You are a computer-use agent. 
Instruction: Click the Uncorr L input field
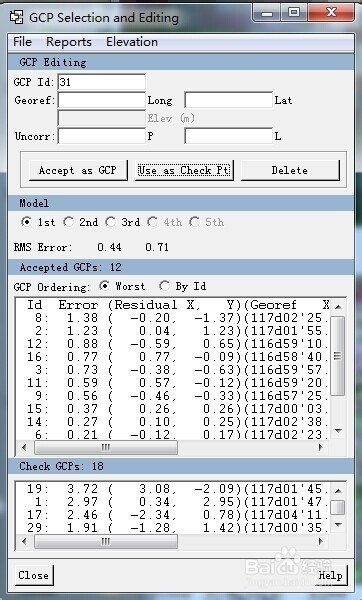[228, 136]
